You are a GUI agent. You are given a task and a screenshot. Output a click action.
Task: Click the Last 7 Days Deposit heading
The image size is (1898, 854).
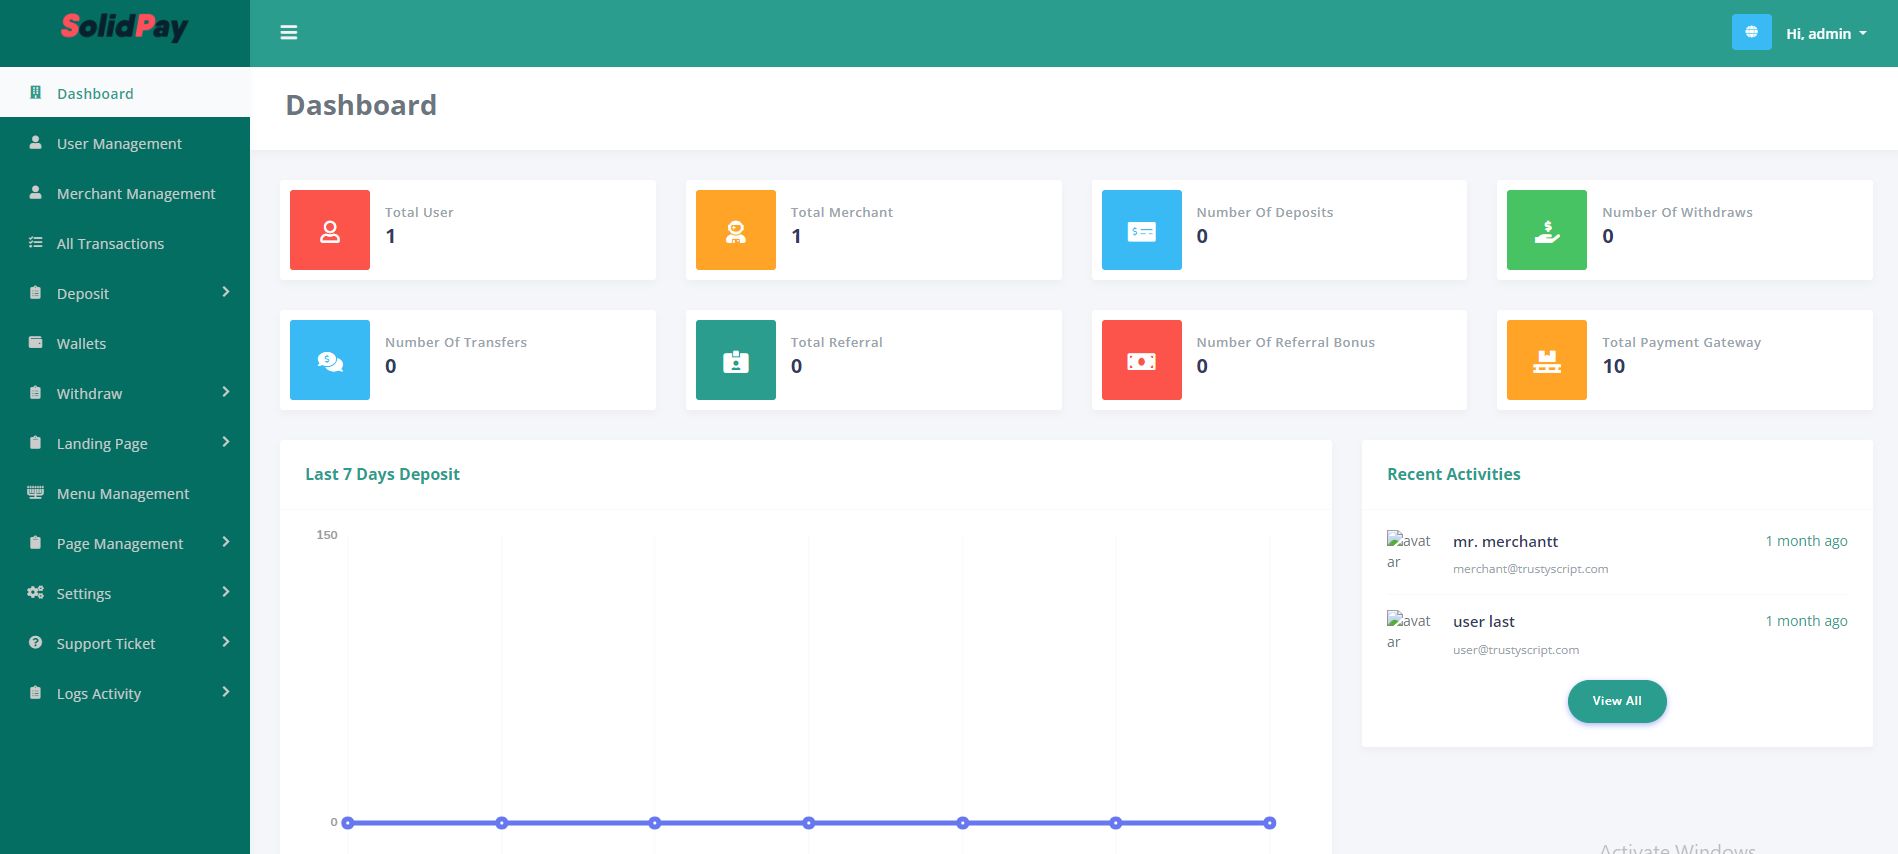point(382,474)
